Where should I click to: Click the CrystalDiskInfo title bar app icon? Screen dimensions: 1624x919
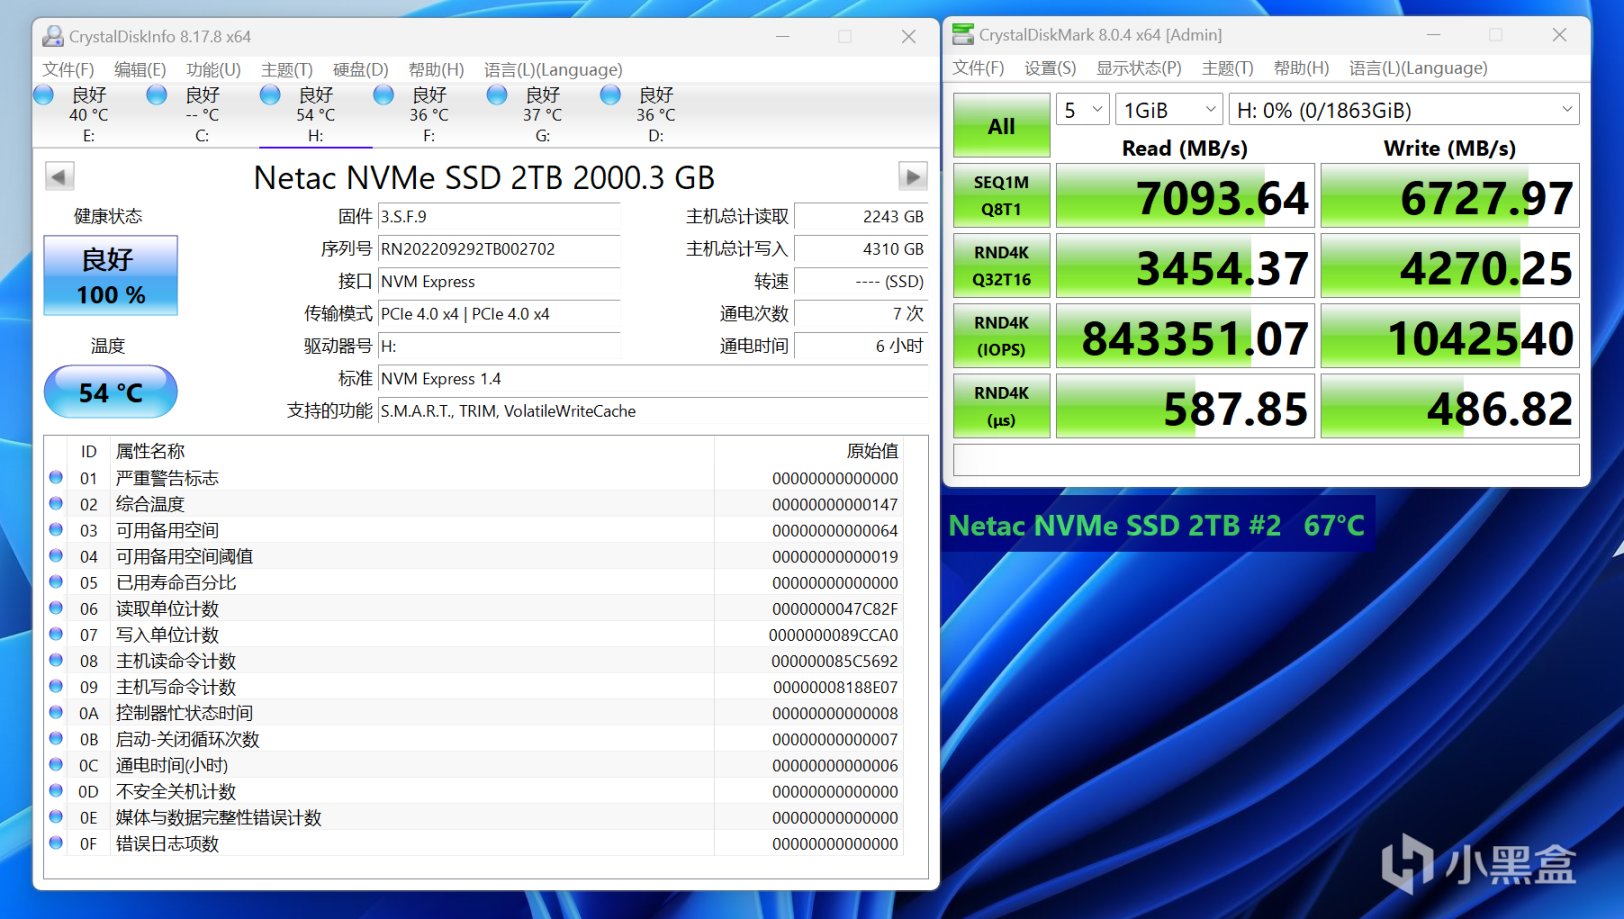53,37
